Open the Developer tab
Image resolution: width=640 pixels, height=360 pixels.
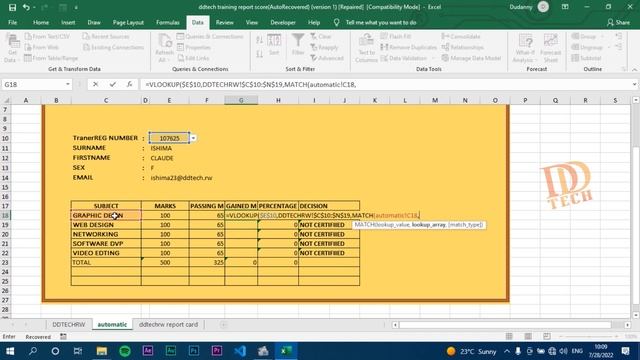pyautogui.click(x=283, y=22)
